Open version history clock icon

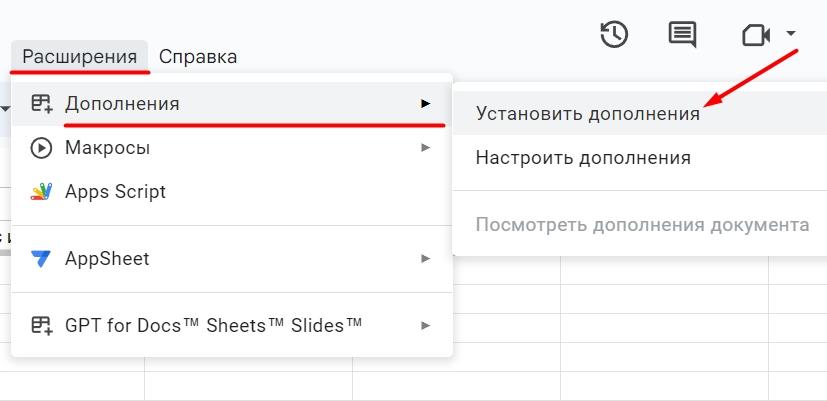613,35
